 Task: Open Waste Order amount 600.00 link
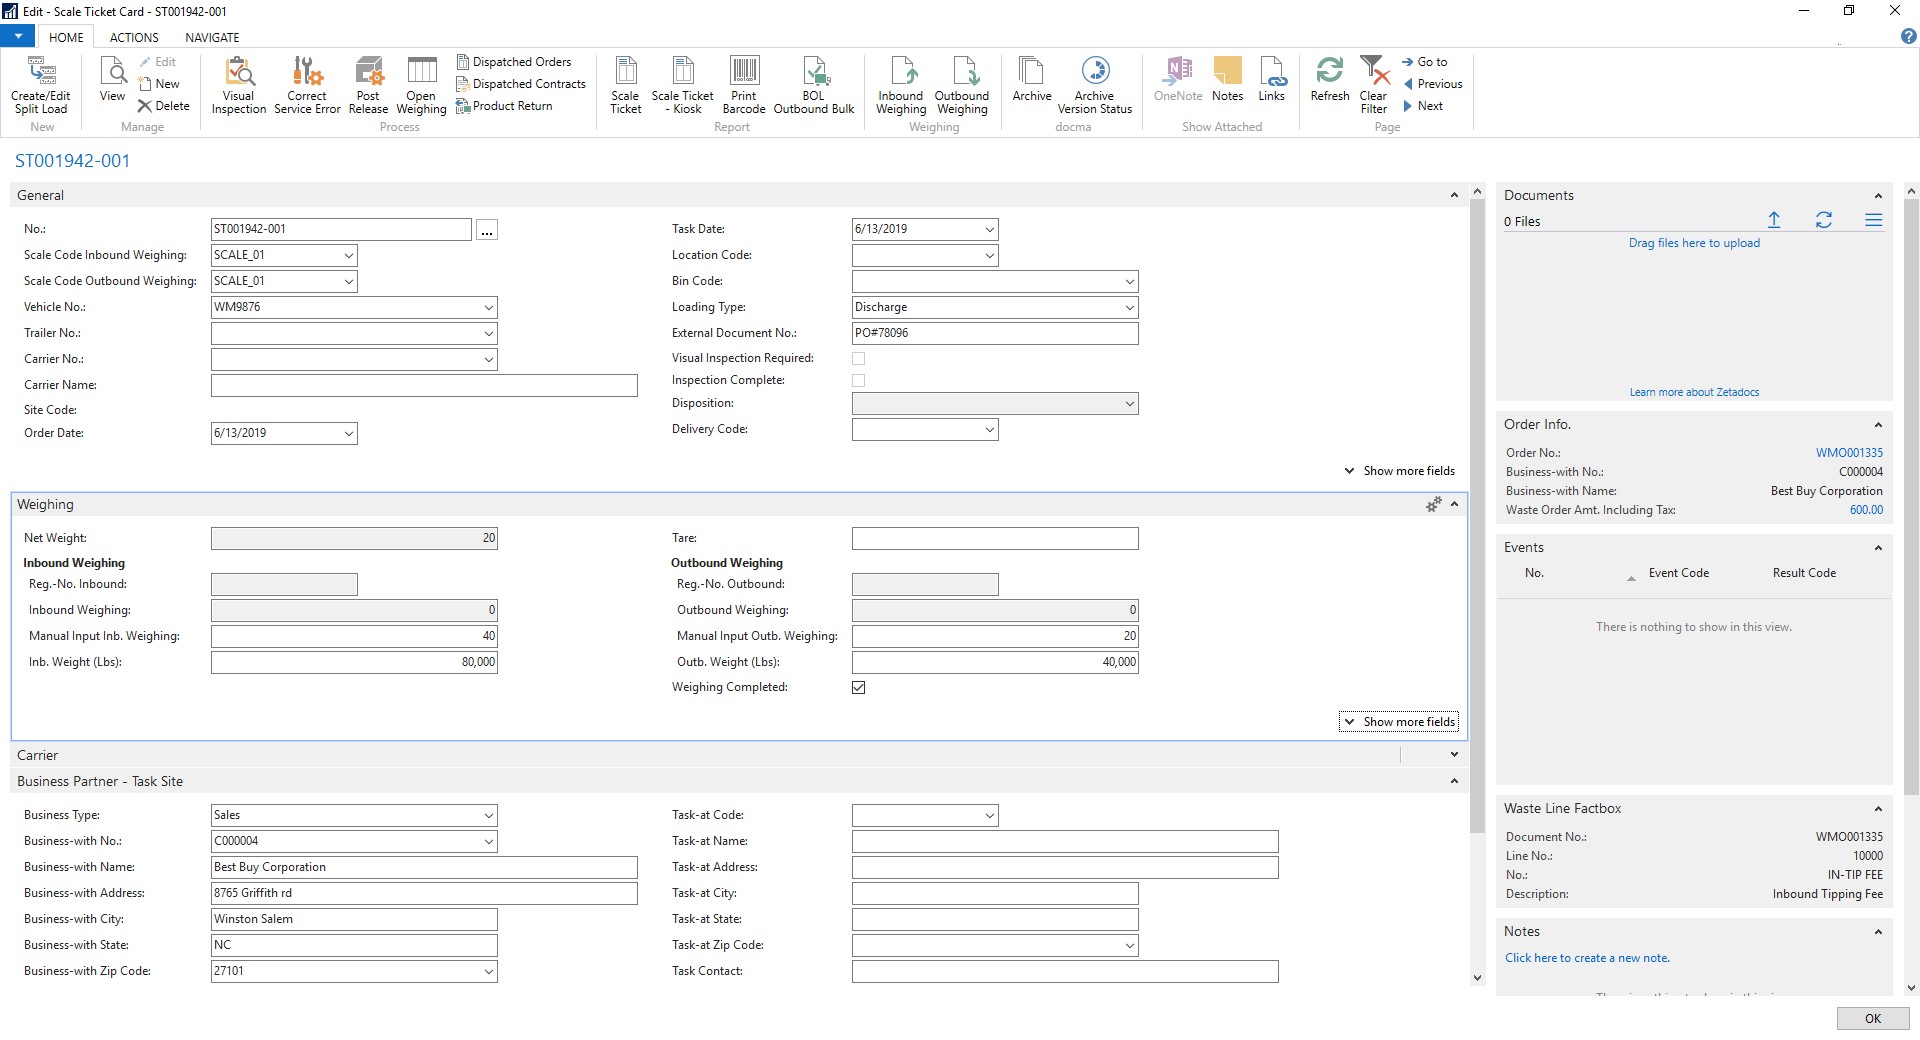[1866, 510]
